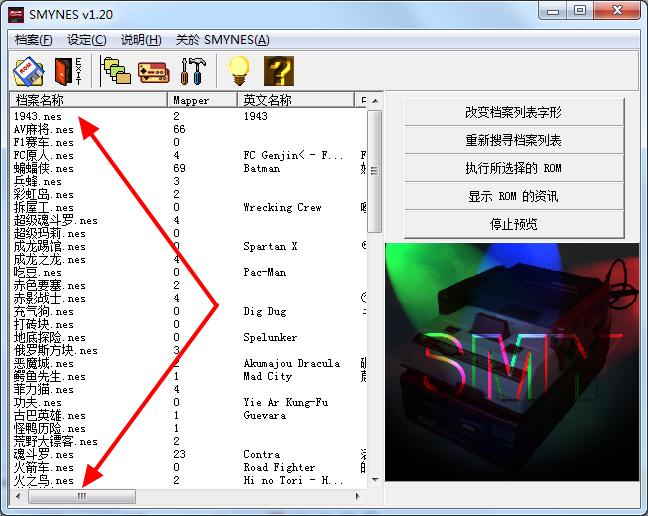Click the Spelunker English name cell
The image size is (648, 516).
click(270, 338)
